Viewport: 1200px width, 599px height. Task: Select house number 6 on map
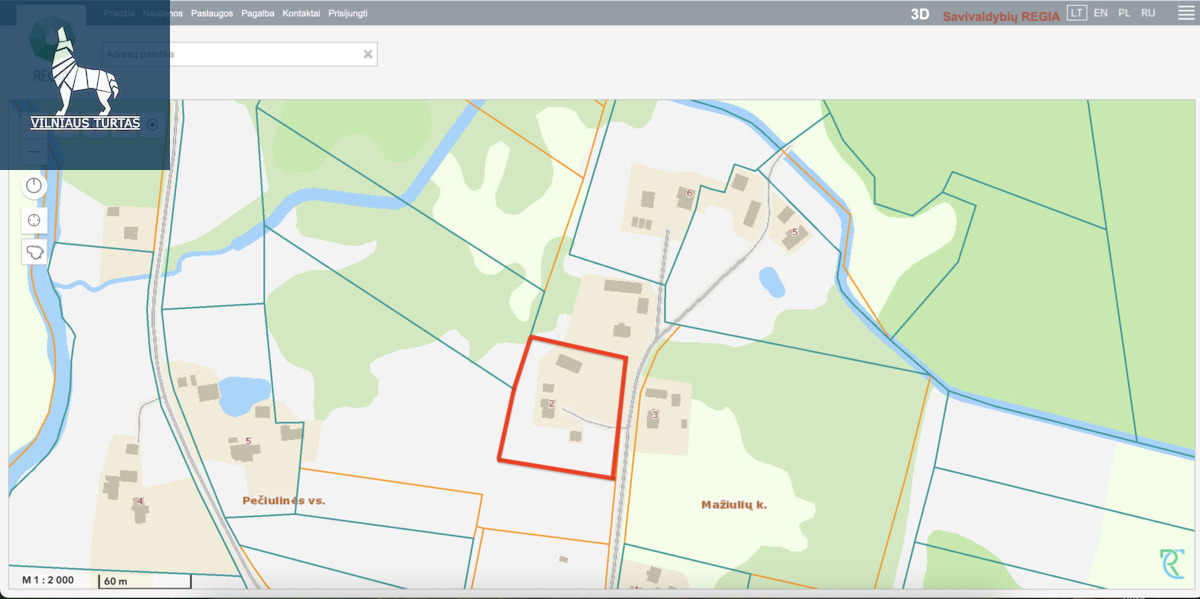tap(689, 192)
